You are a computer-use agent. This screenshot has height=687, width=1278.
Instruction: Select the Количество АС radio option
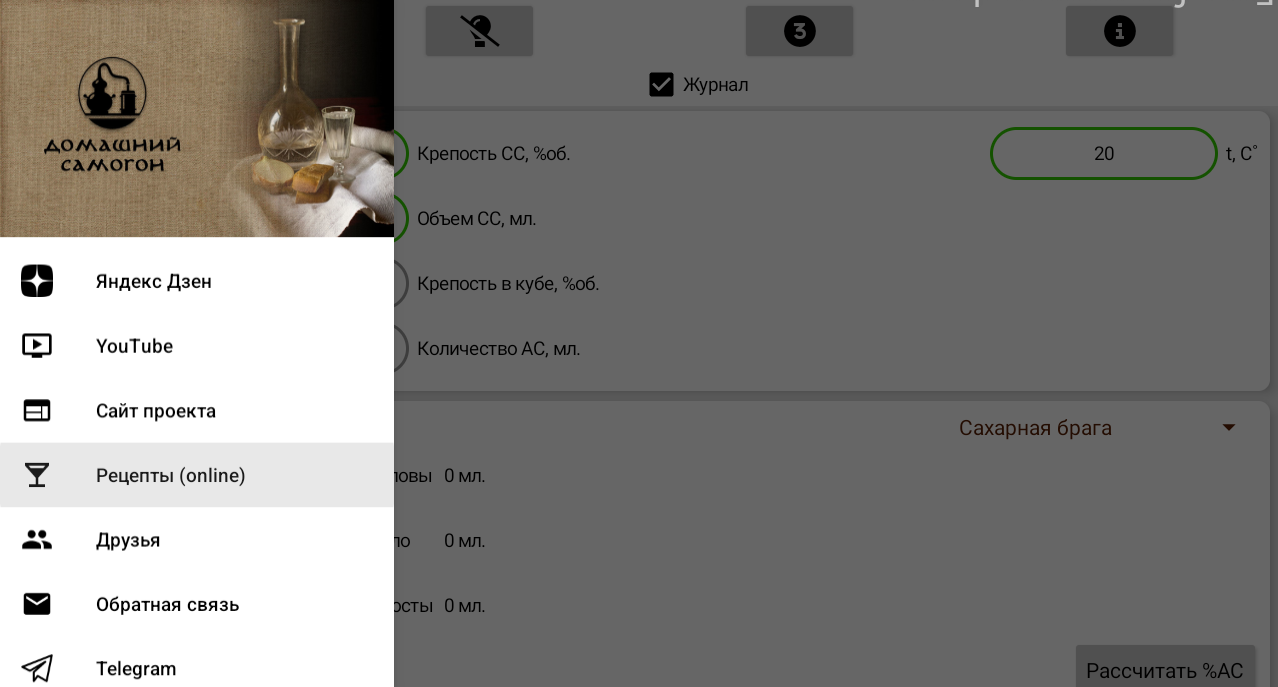pyautogui.click(x=400, y=349)
